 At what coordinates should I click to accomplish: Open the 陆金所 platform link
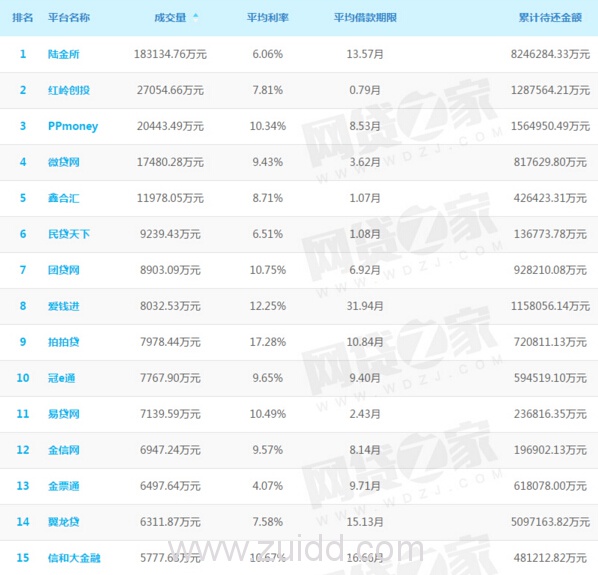pos(64,54)
